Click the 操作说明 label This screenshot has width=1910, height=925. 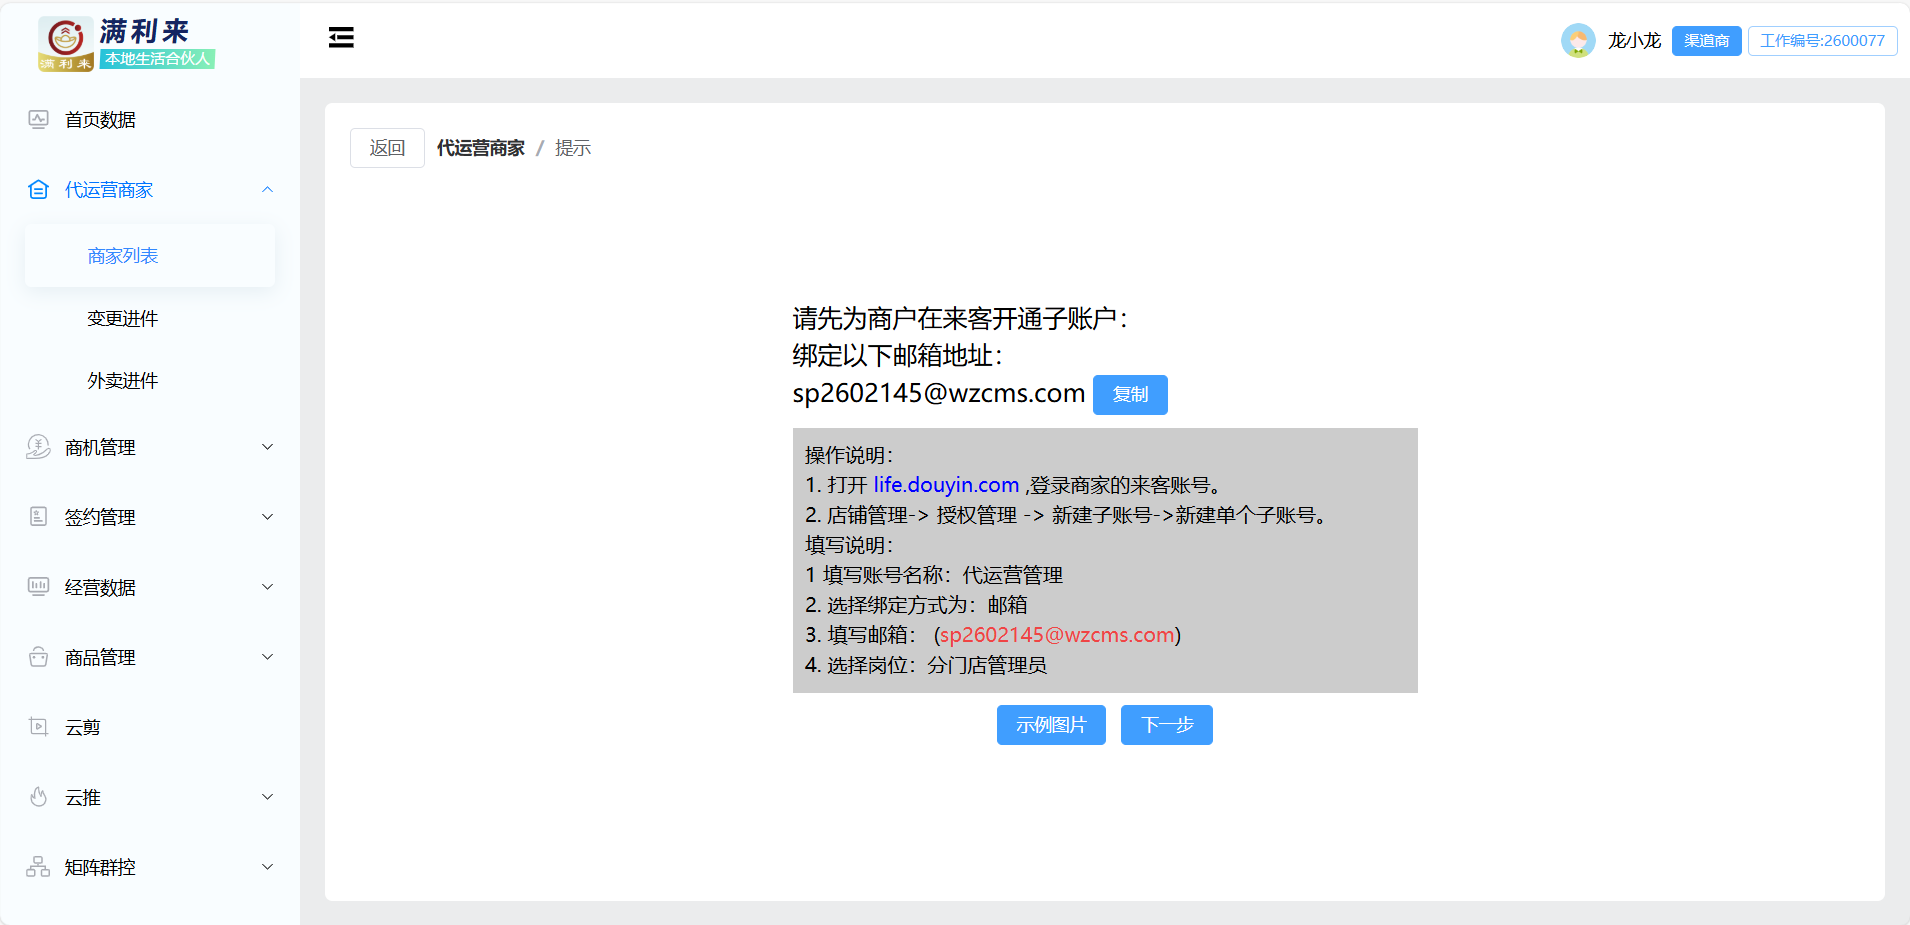coord(849,455)
